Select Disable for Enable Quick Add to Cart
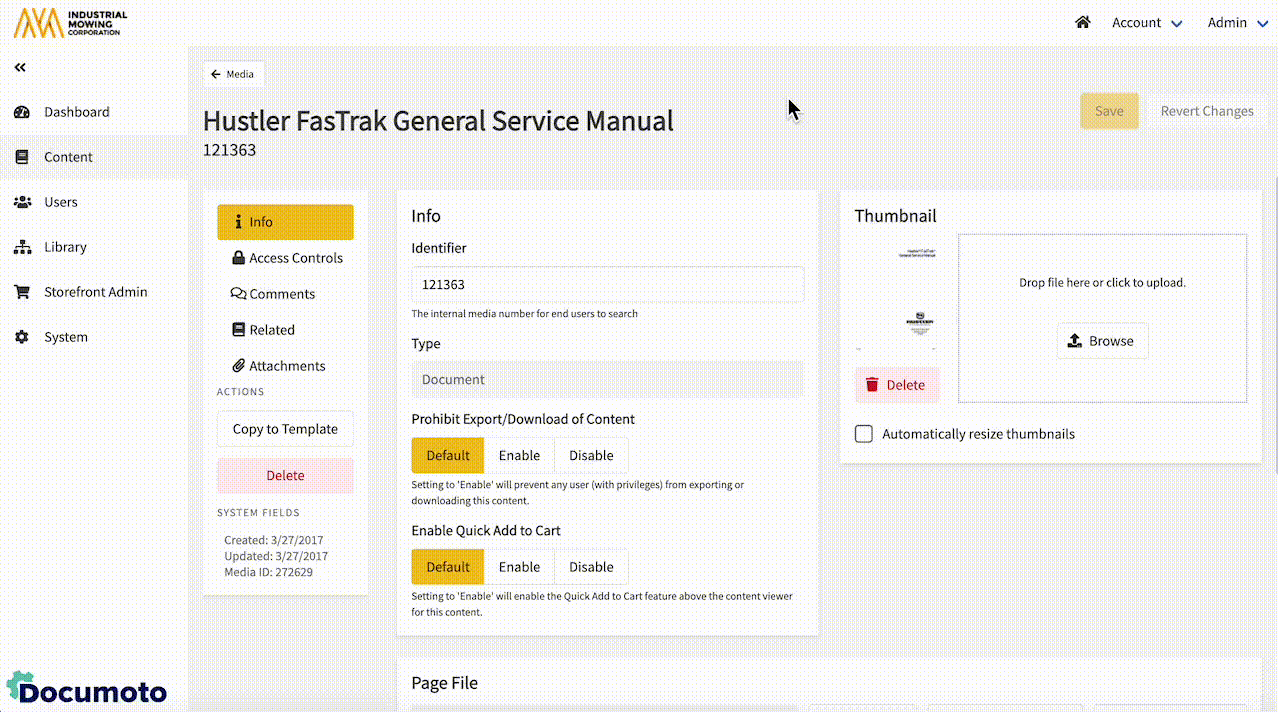The width and height of the screenshot is (1278, 712). (x=591, y=567)
